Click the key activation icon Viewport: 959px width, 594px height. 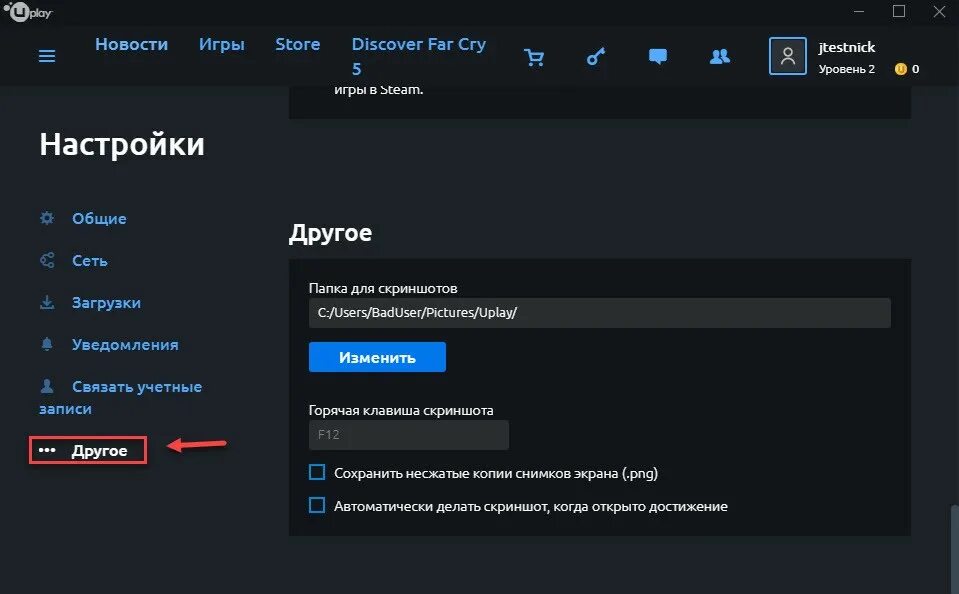tap(596, 57)
